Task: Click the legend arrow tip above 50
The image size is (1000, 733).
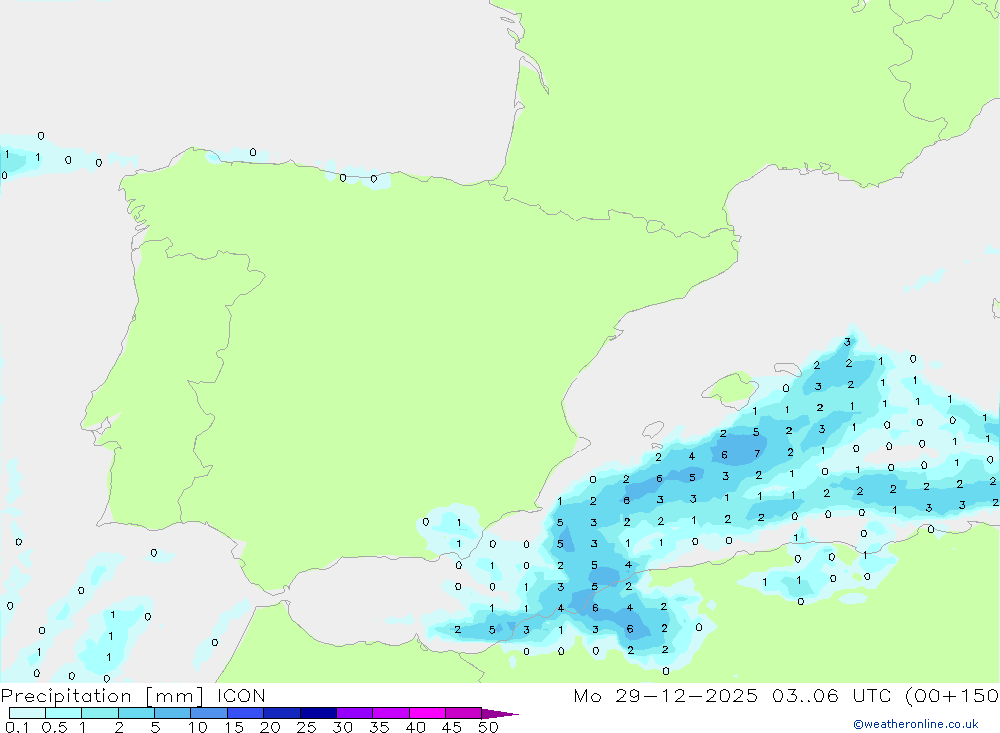Action: [x=500, y=714]
